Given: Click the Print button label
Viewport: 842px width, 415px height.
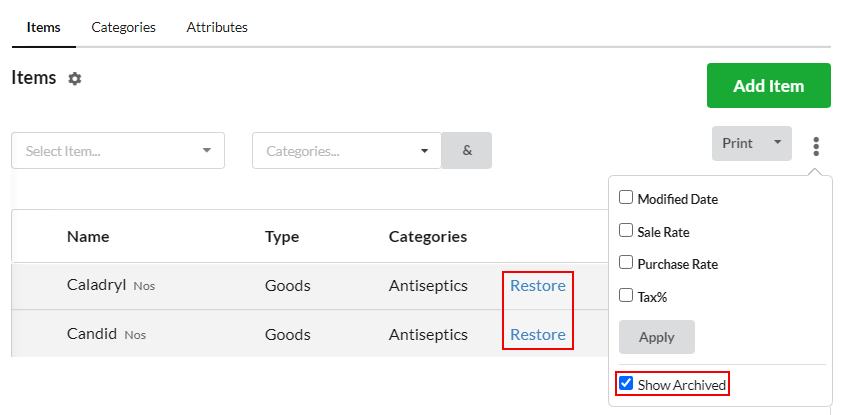Looking at the screenshot, I should coord(737,143).
